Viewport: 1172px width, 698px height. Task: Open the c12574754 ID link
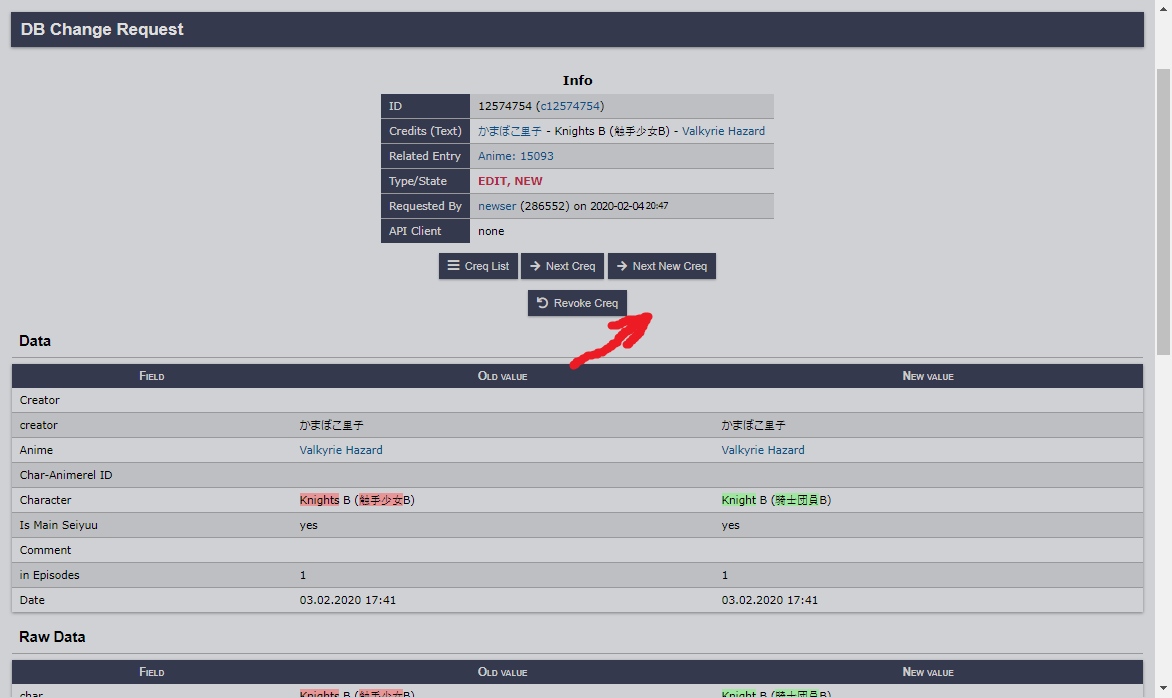pos(571,106)
